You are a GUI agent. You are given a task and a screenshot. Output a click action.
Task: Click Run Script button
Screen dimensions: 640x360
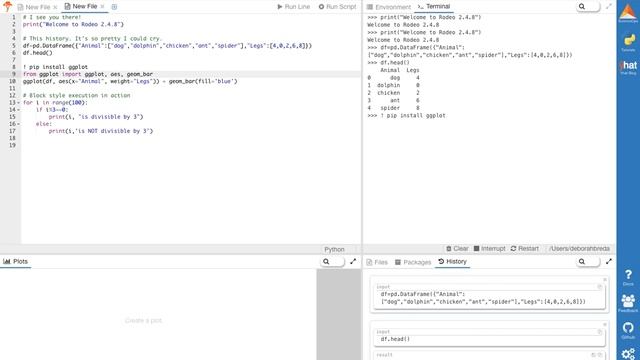pyautogui.click(x=337, y=7)
